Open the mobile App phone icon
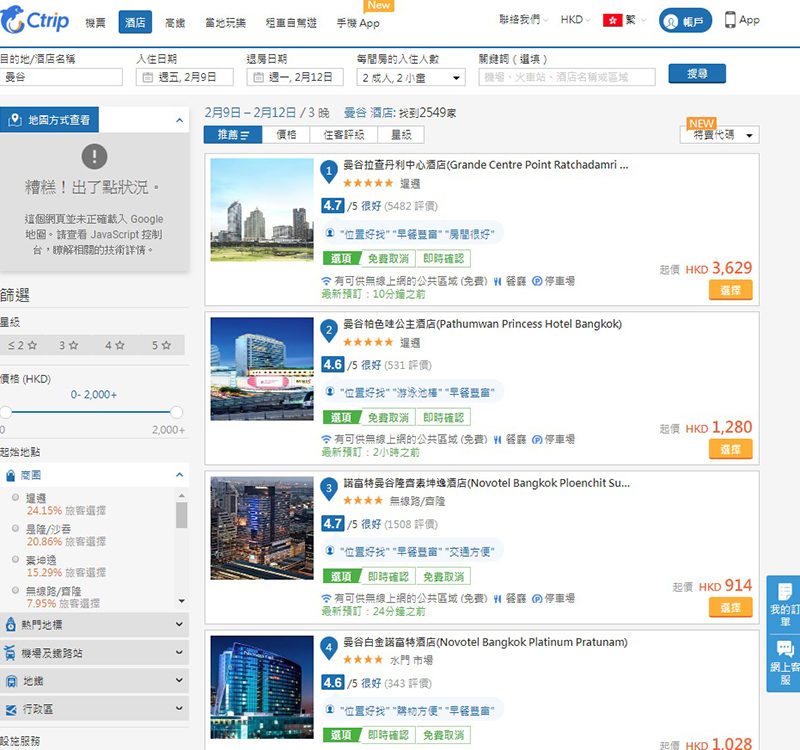800x750 pixels. pos(730,20)
